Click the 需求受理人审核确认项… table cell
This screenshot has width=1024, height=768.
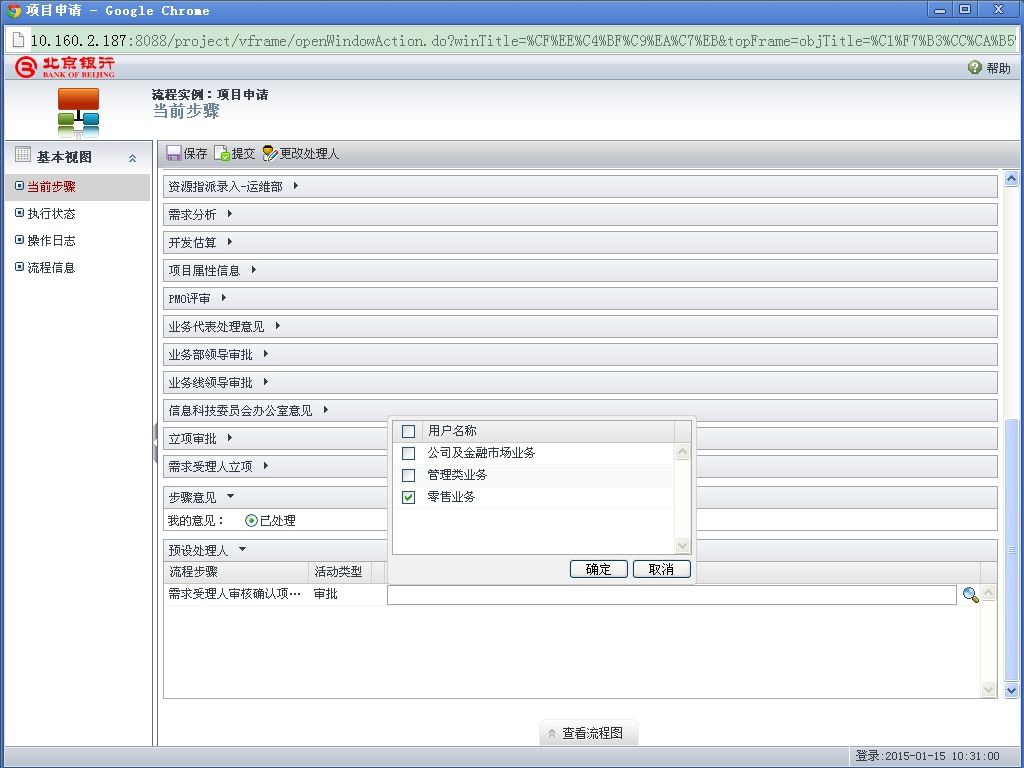[236, 594]
